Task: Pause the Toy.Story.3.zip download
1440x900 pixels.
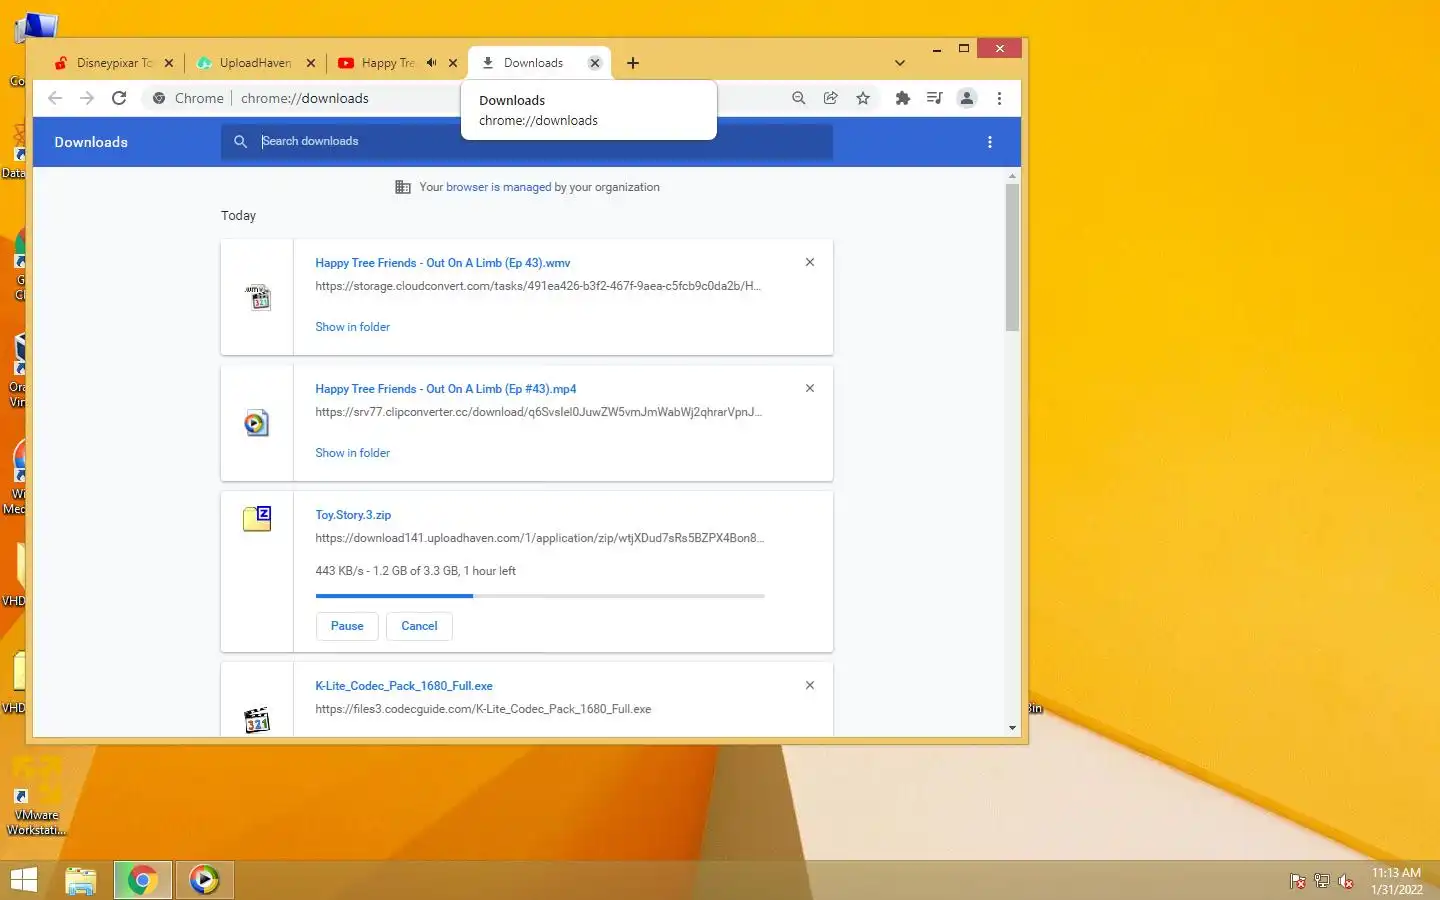Action: 347,626
